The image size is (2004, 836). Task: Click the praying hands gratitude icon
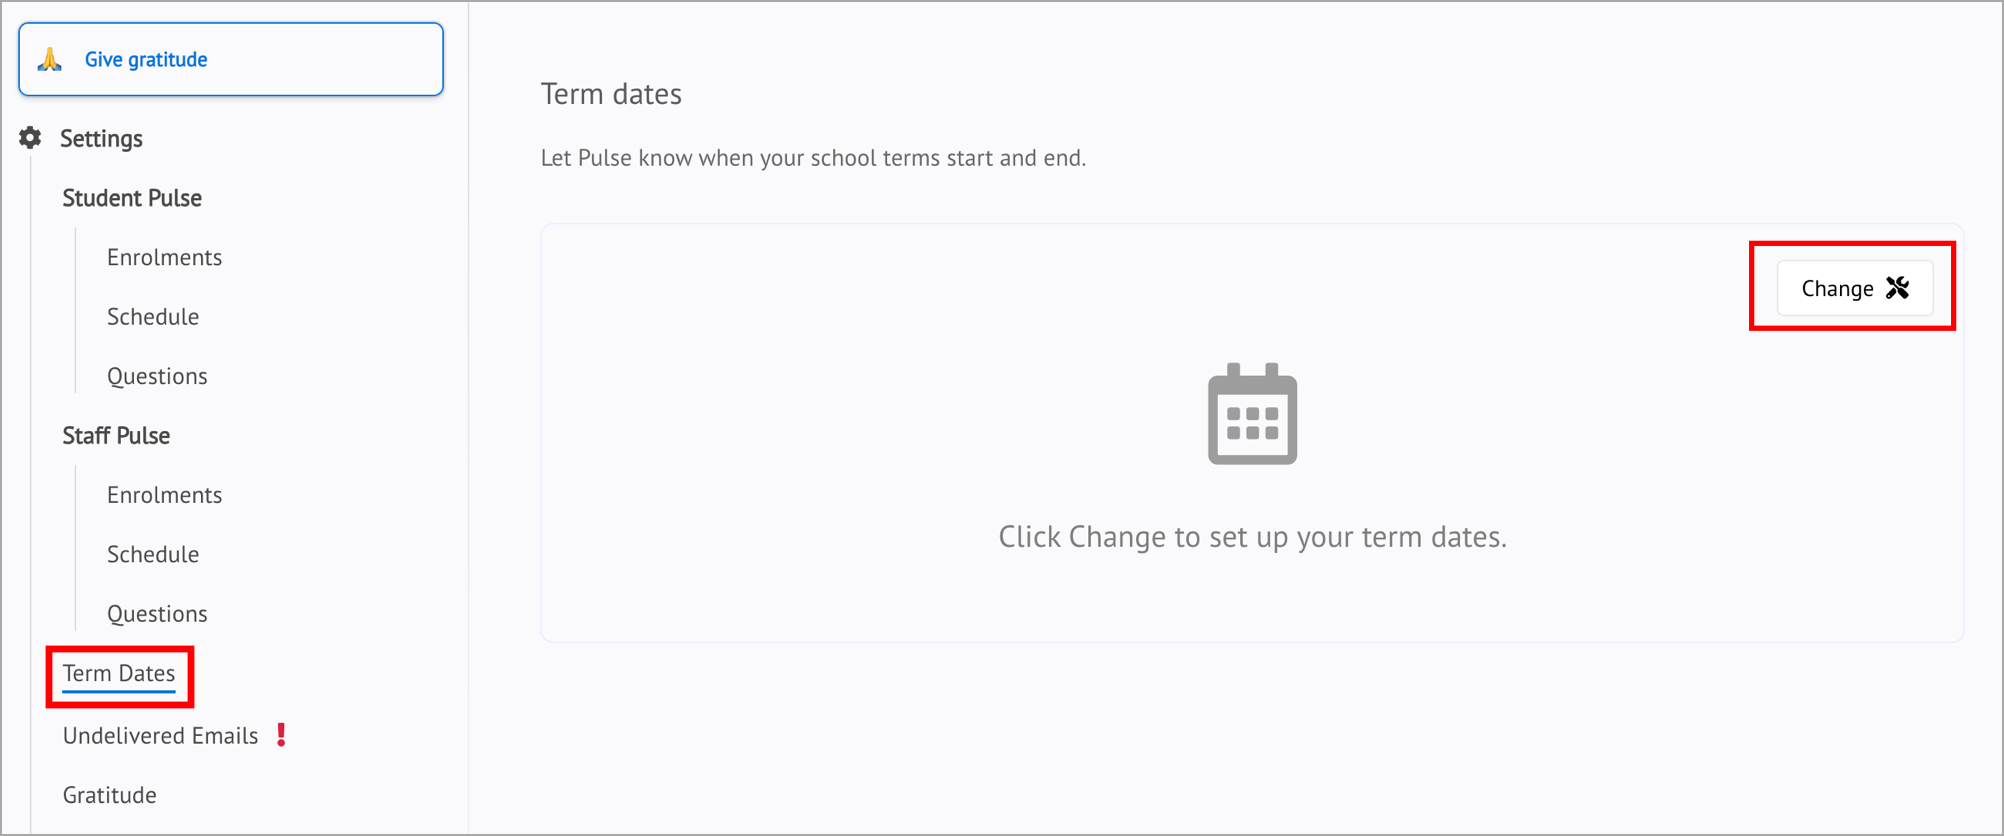(50, 60)
